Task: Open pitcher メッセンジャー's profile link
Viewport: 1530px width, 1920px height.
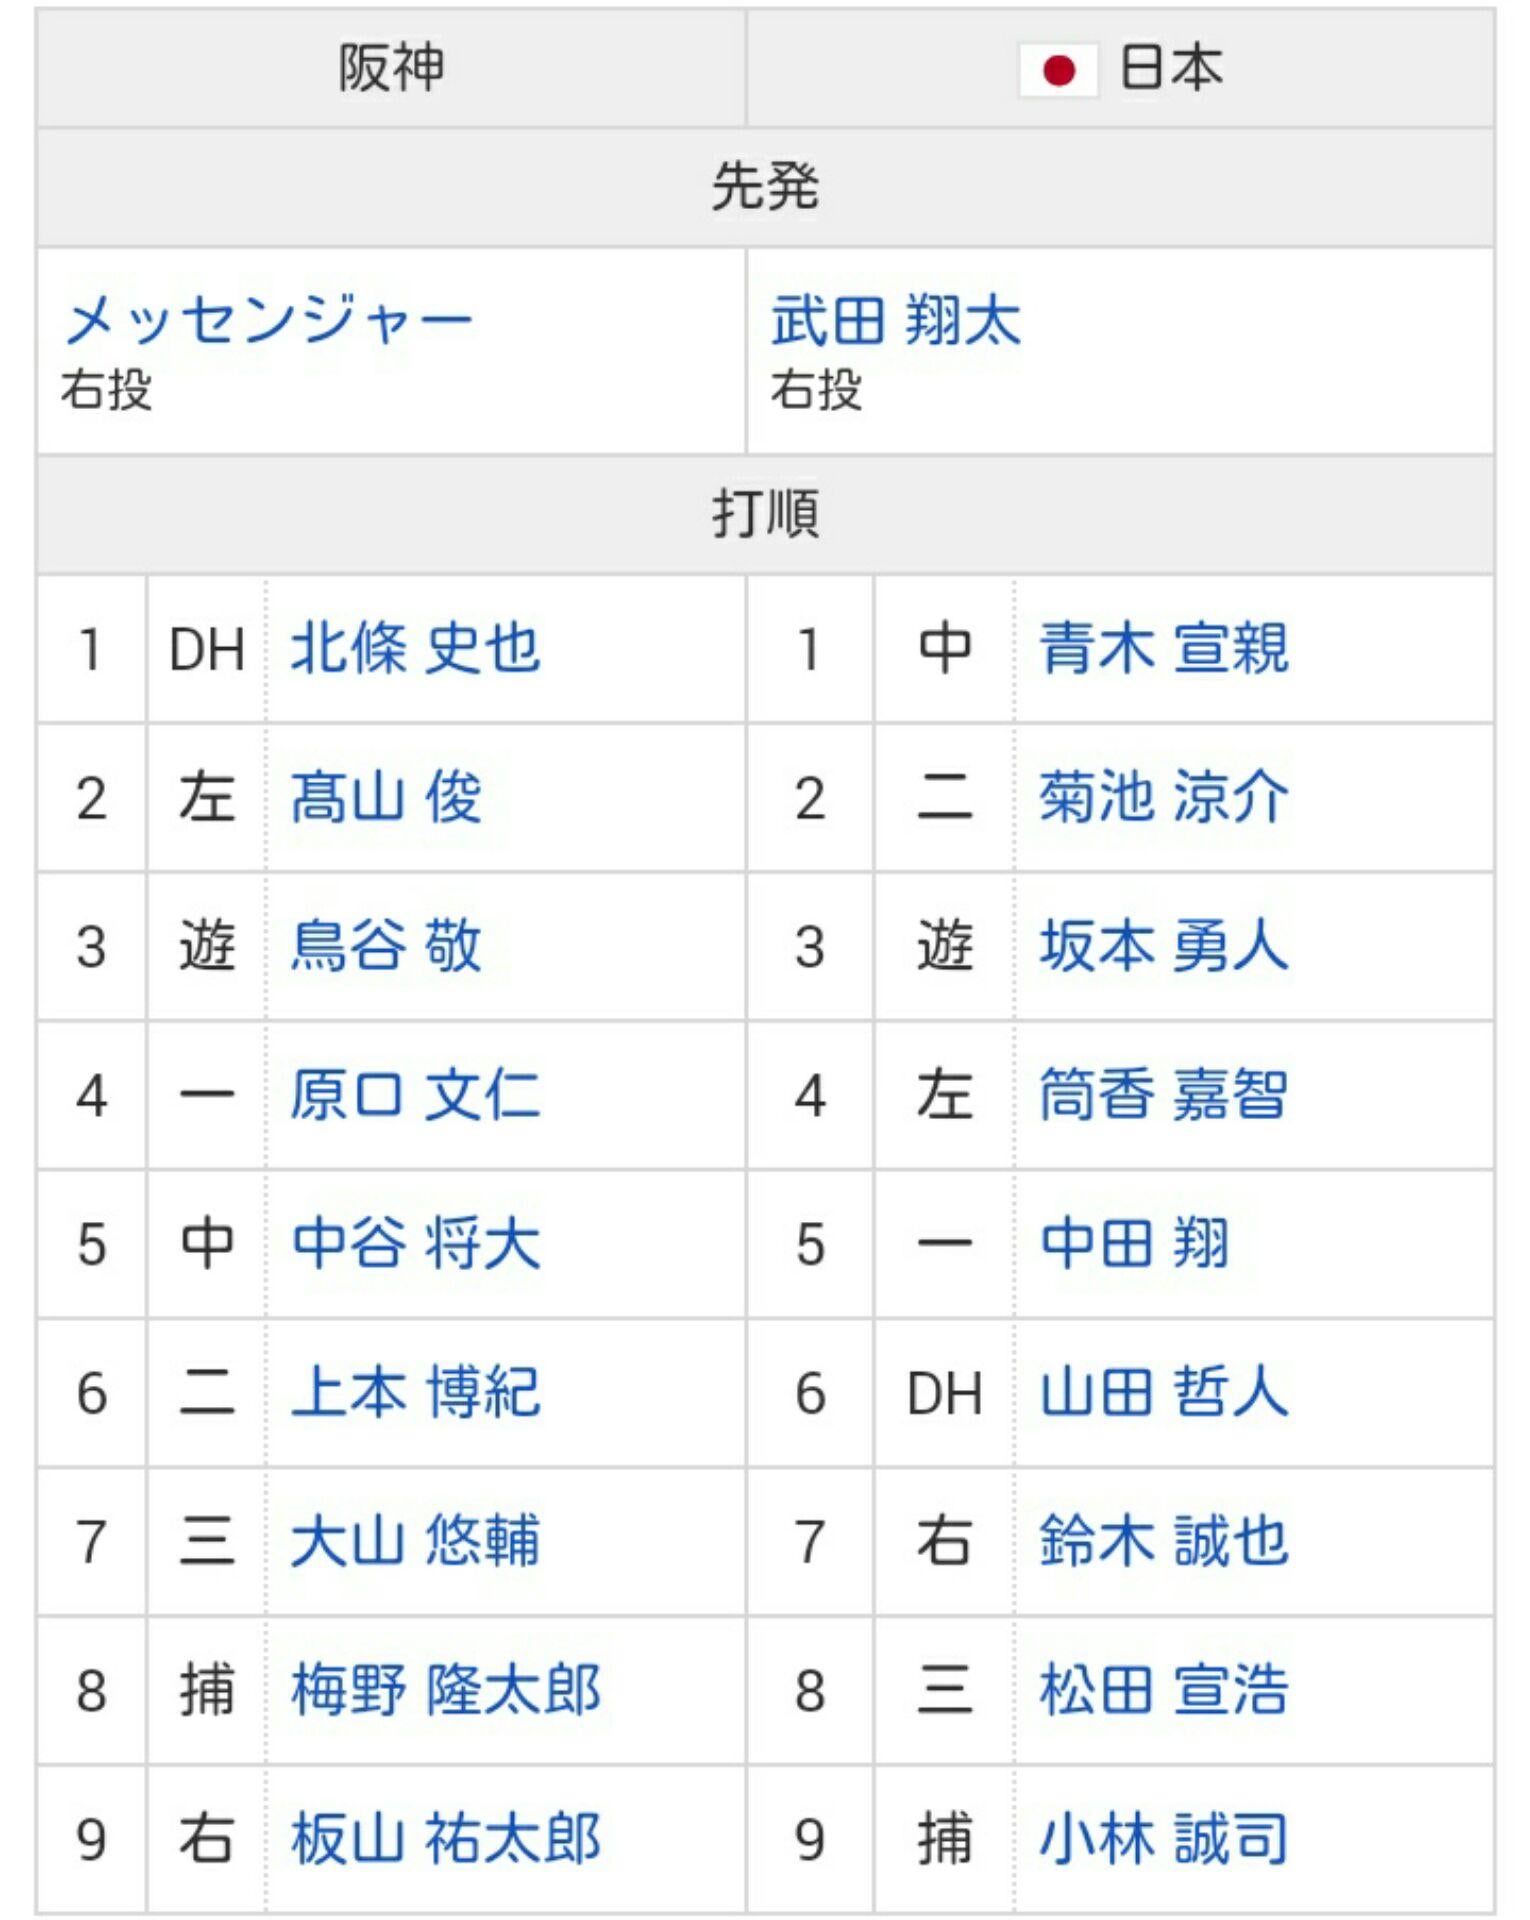Action: 268,322
